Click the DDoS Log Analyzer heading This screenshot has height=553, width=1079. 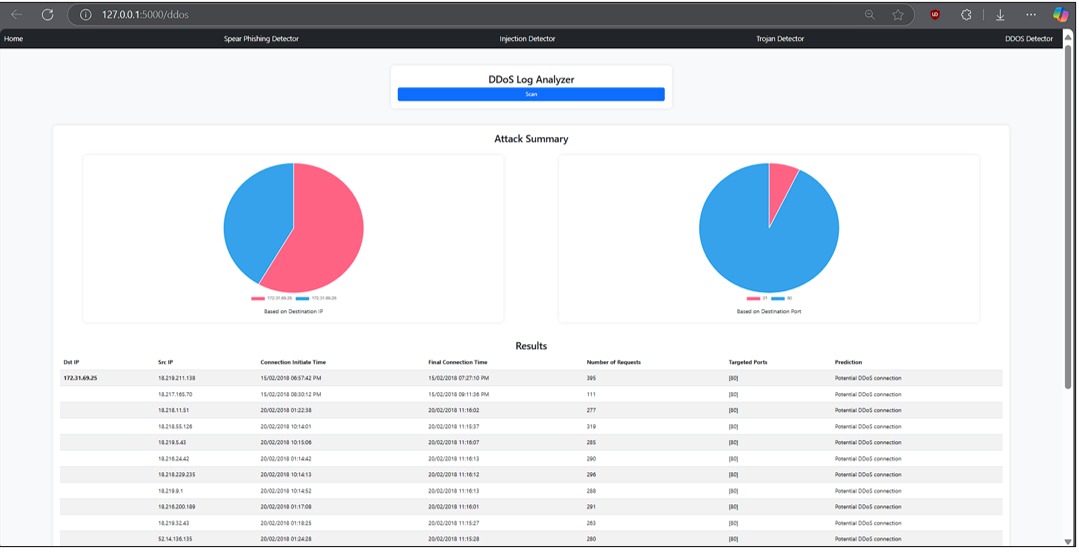[531, 79]
